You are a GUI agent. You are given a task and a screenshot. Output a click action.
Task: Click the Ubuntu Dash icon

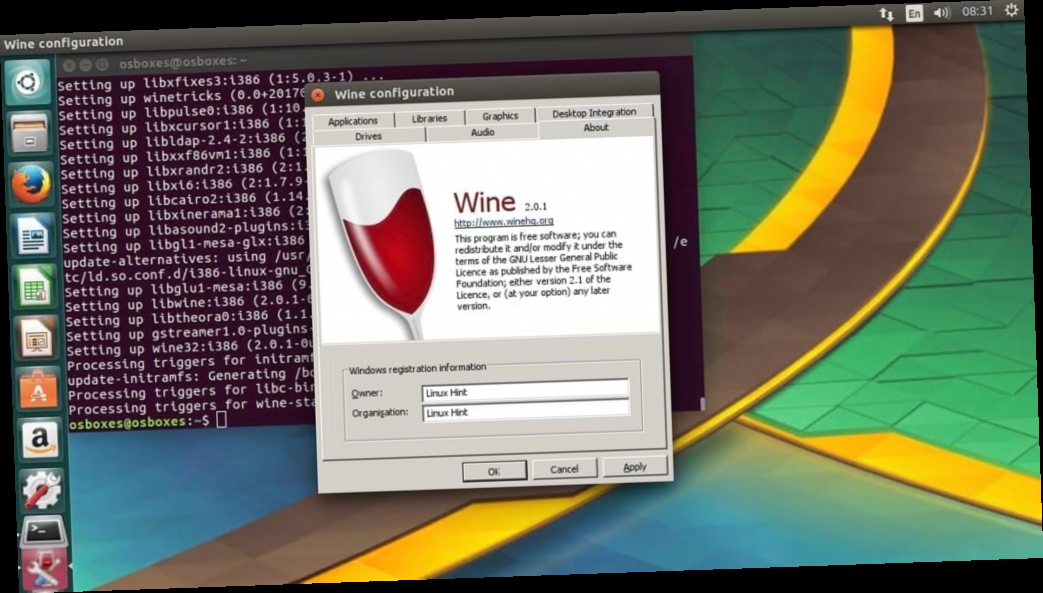(27, 83)
